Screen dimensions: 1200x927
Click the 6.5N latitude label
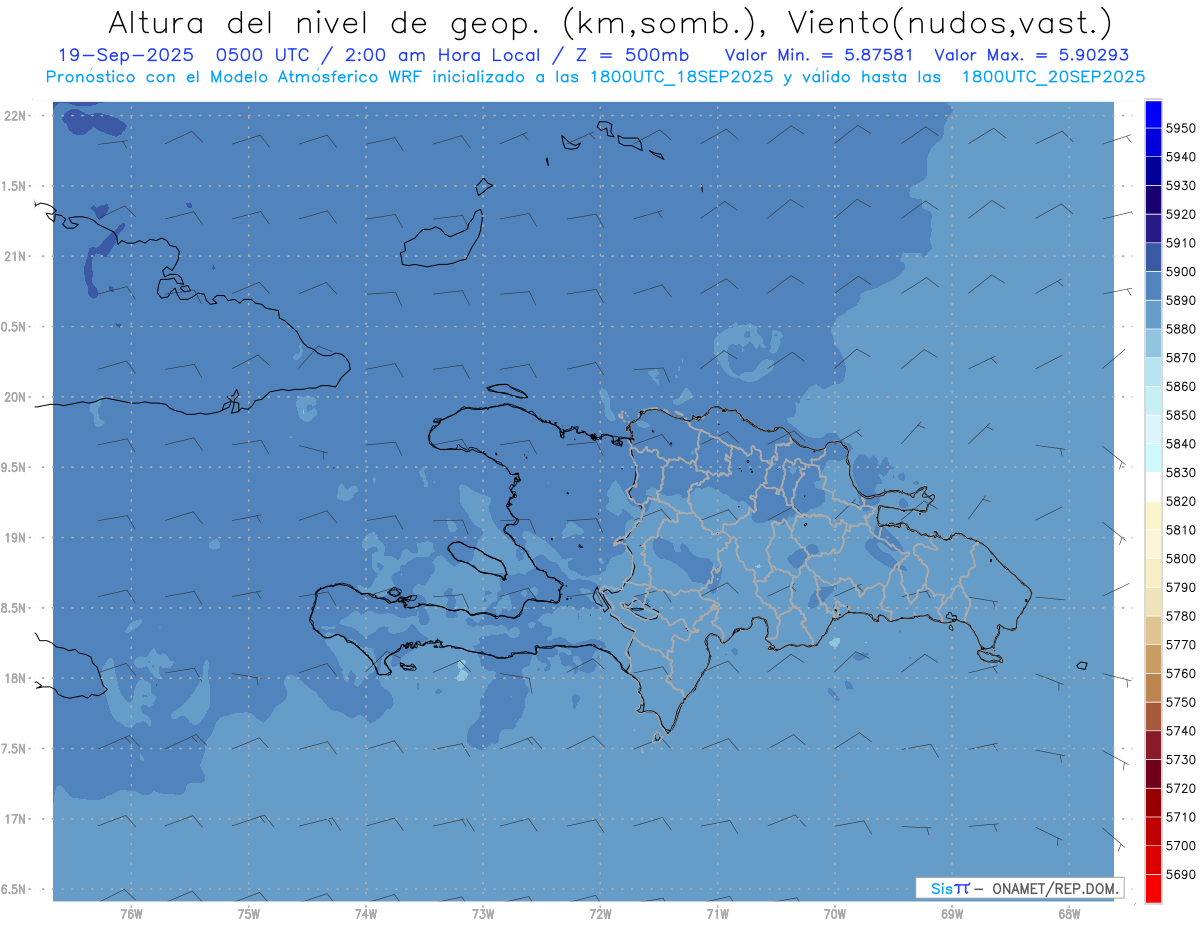tap(13, 889)
